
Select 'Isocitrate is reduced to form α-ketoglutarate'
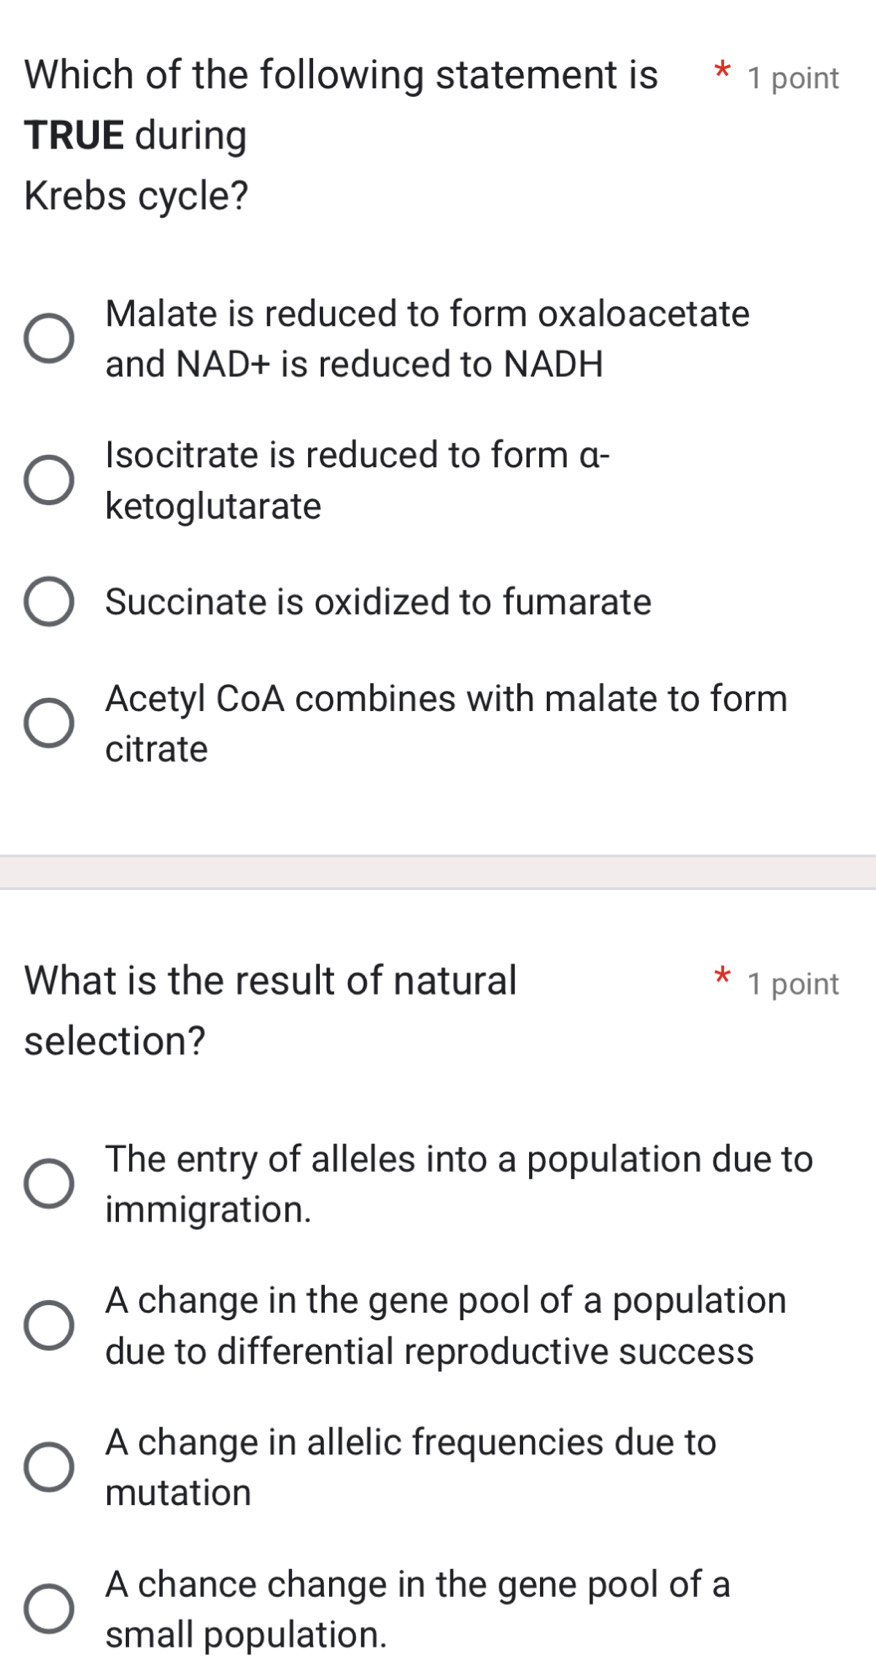coord(49,479)
